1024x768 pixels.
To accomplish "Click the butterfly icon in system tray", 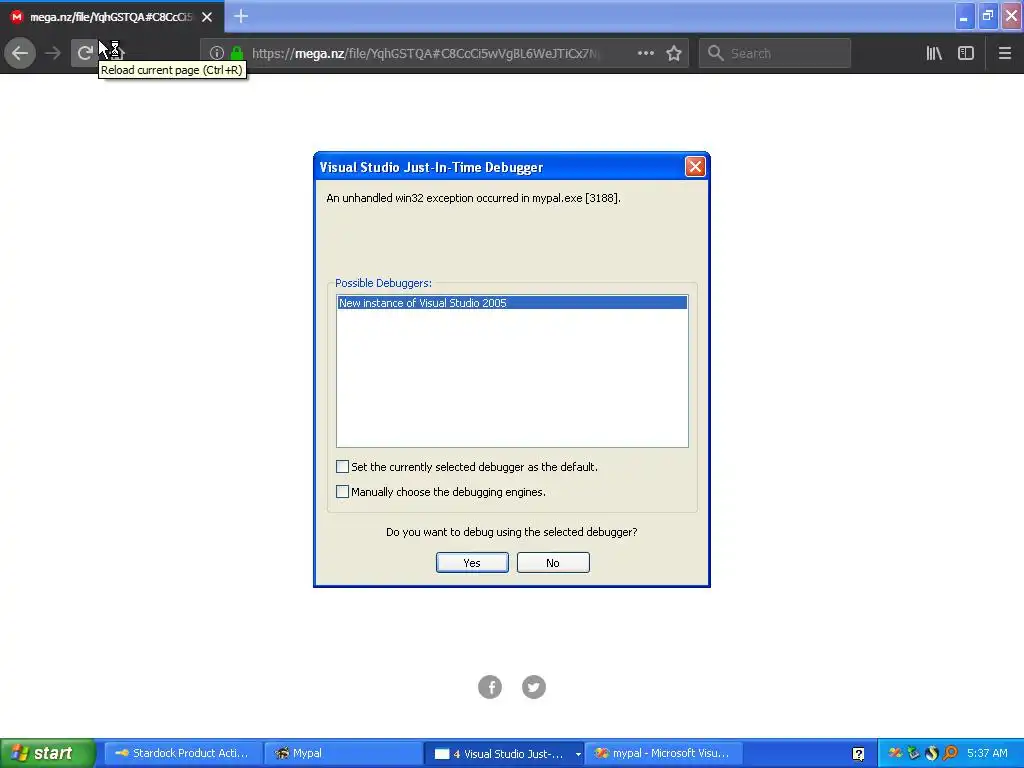I will 895,753.
